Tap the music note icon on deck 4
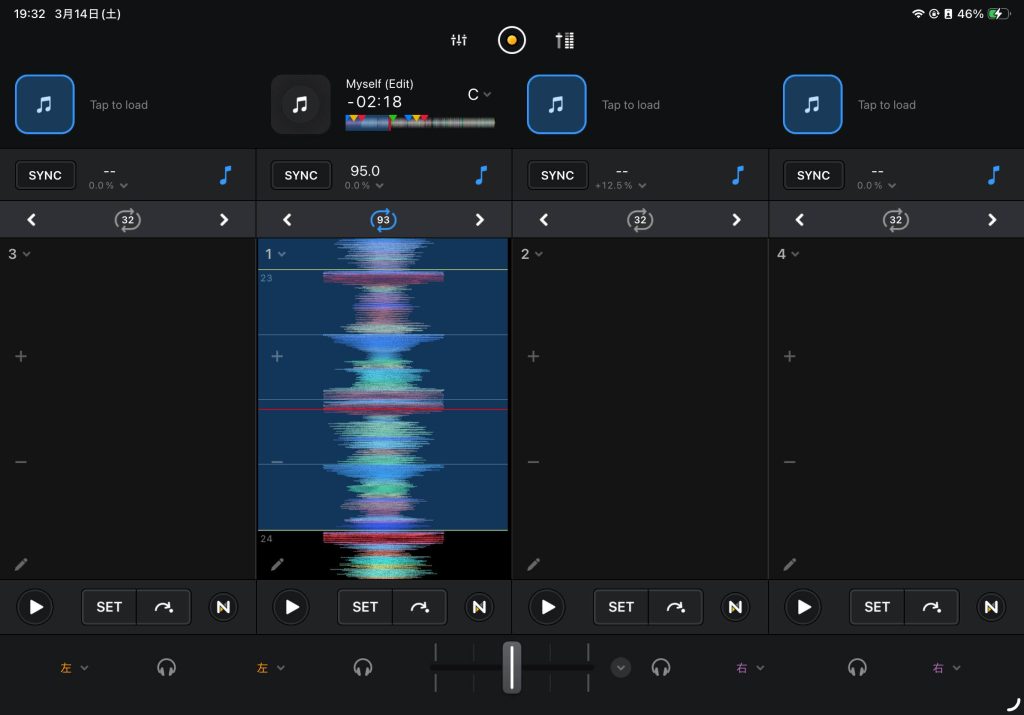 [x=993, y=175]
